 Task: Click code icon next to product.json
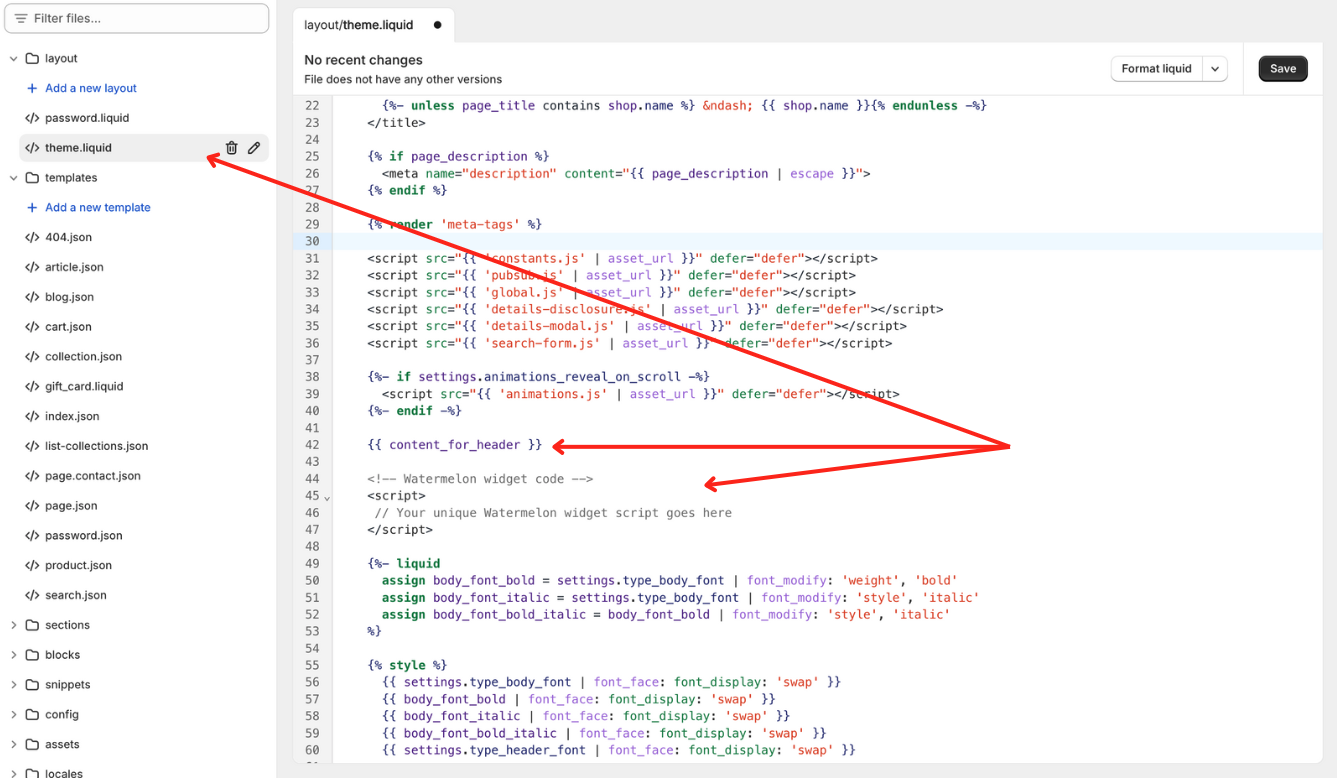click(32, 565)
